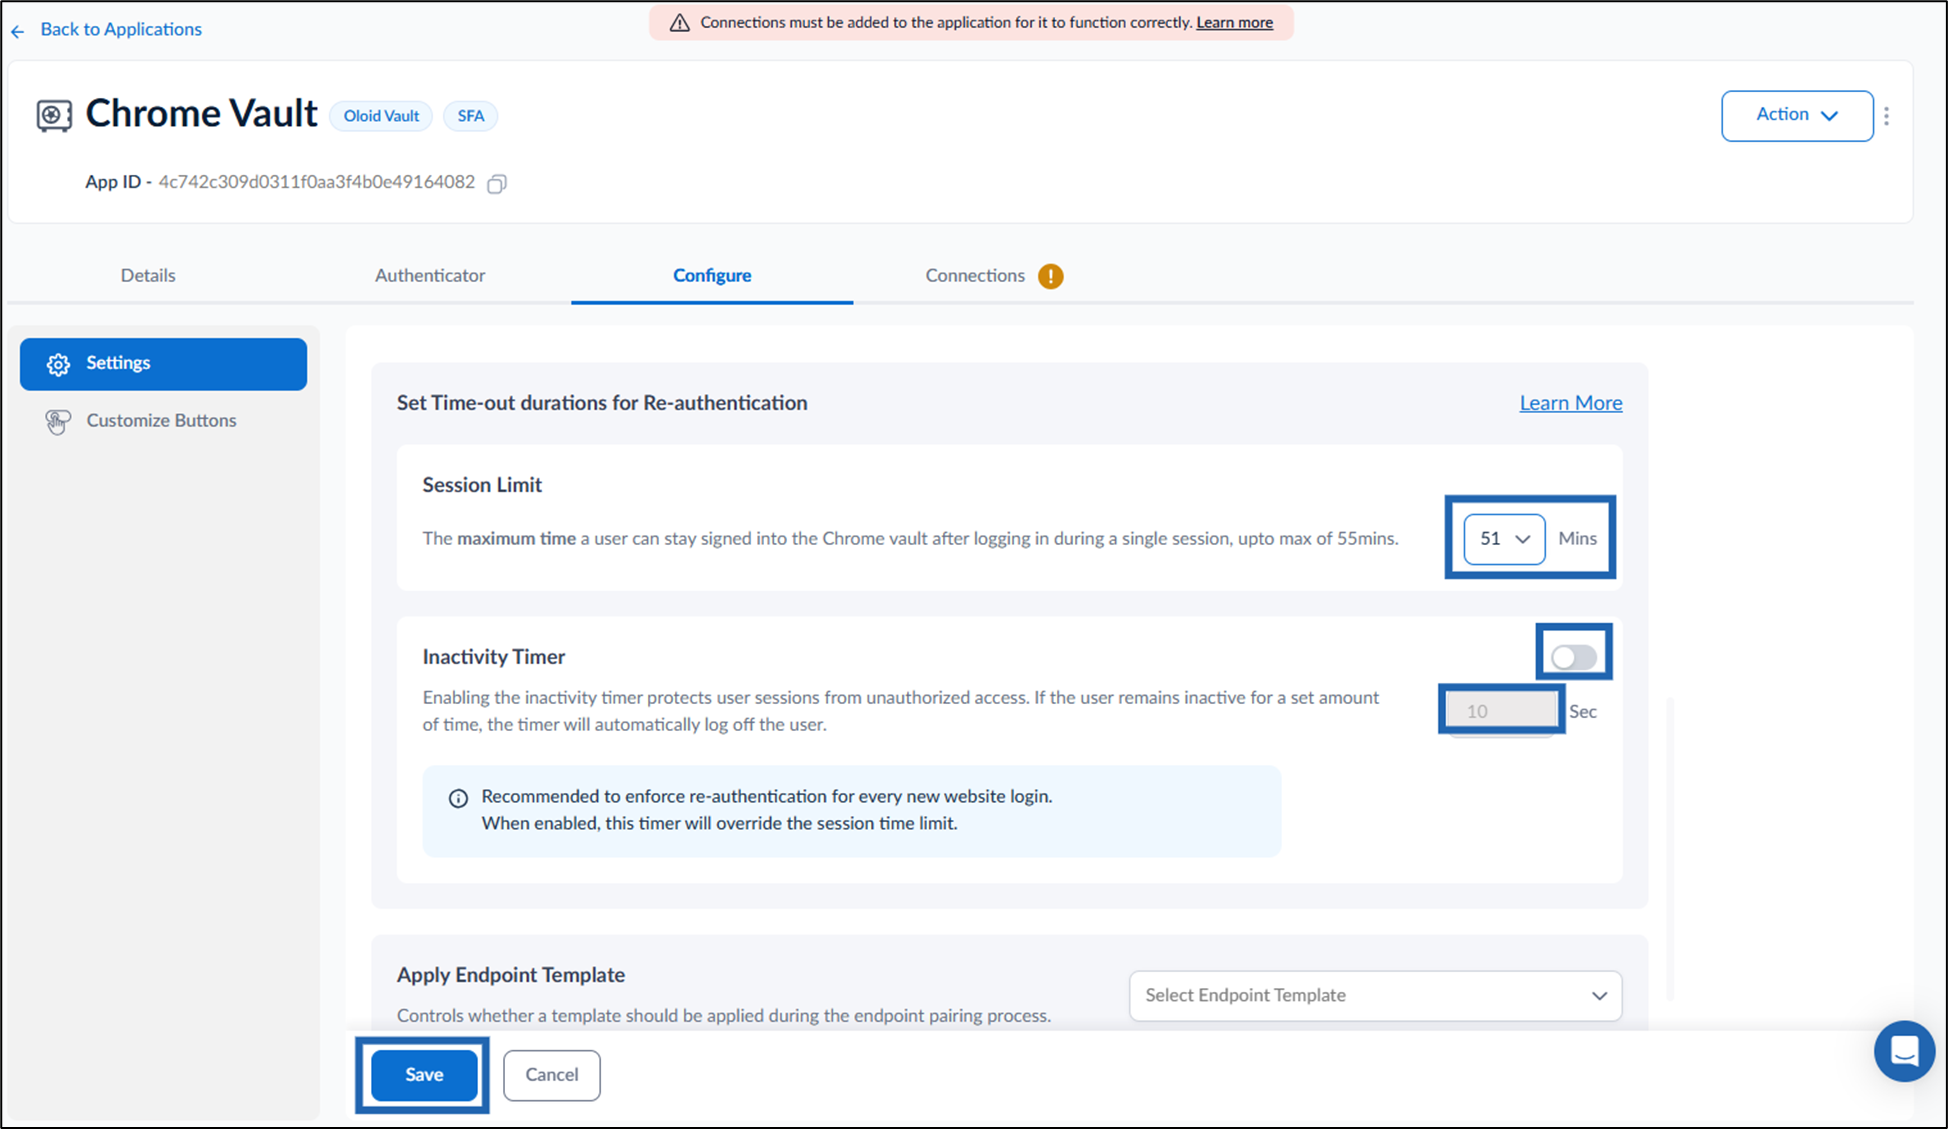Open the chat support bubble icon

(x=1904, y=1051)
